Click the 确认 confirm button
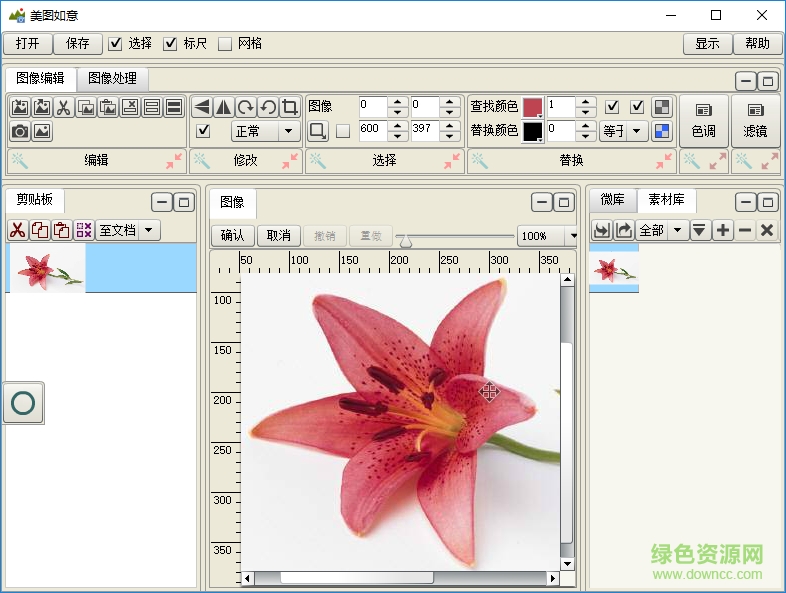Viewport: 786px width, 593px height. point(232,236)
